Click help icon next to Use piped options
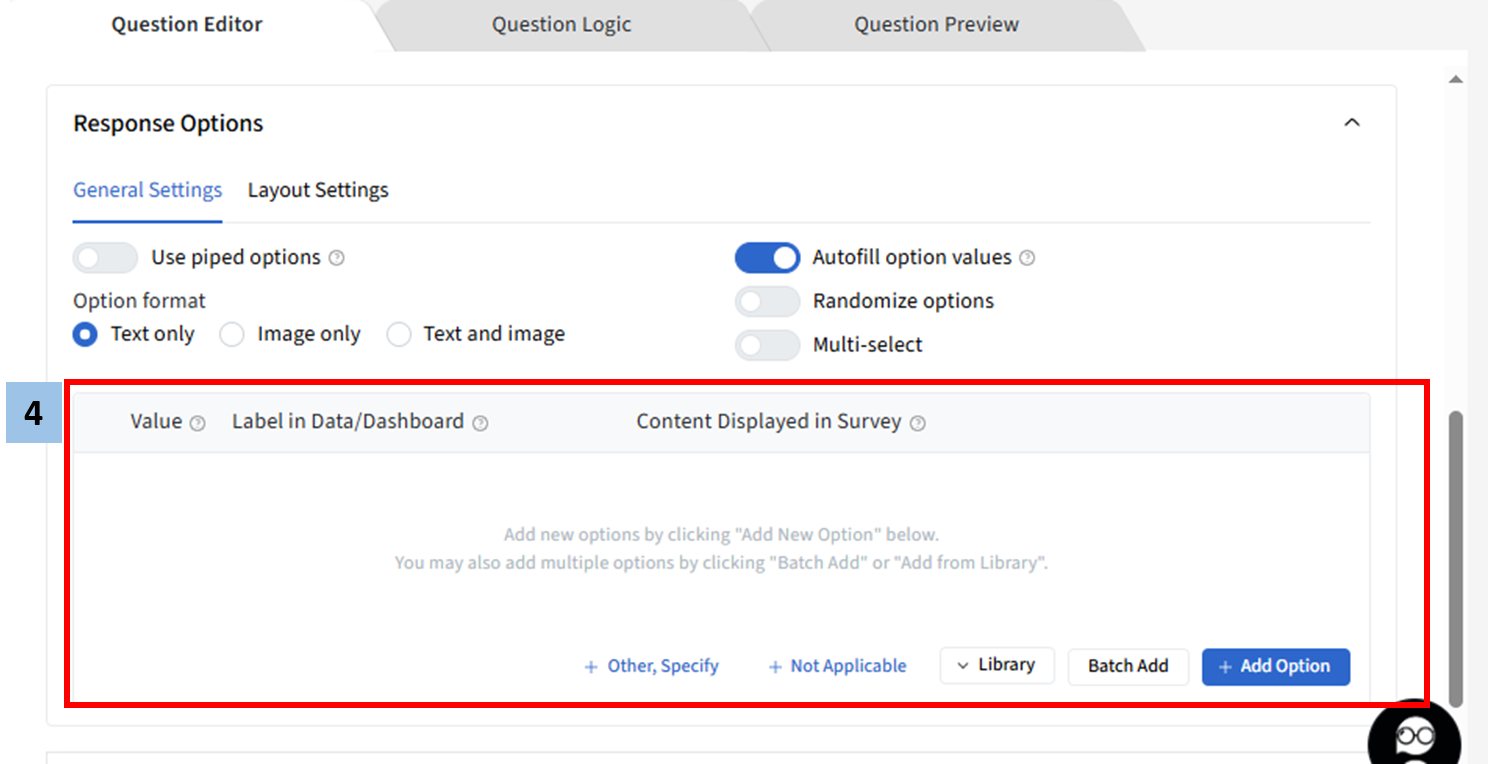This screenshot has height=764, width=1488. click(337, 258)
